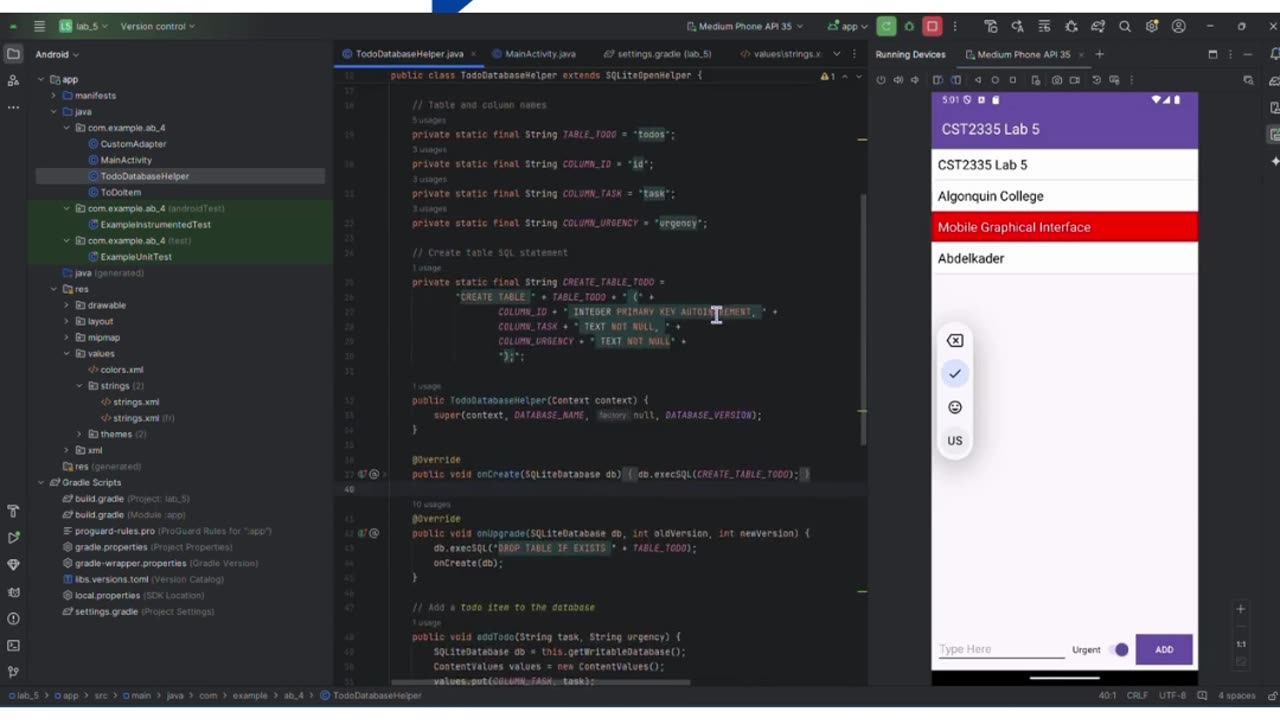Viewport: 1280px width, 720px height.
Task: Add a new running device tab
Action: tap(1099, 54)
